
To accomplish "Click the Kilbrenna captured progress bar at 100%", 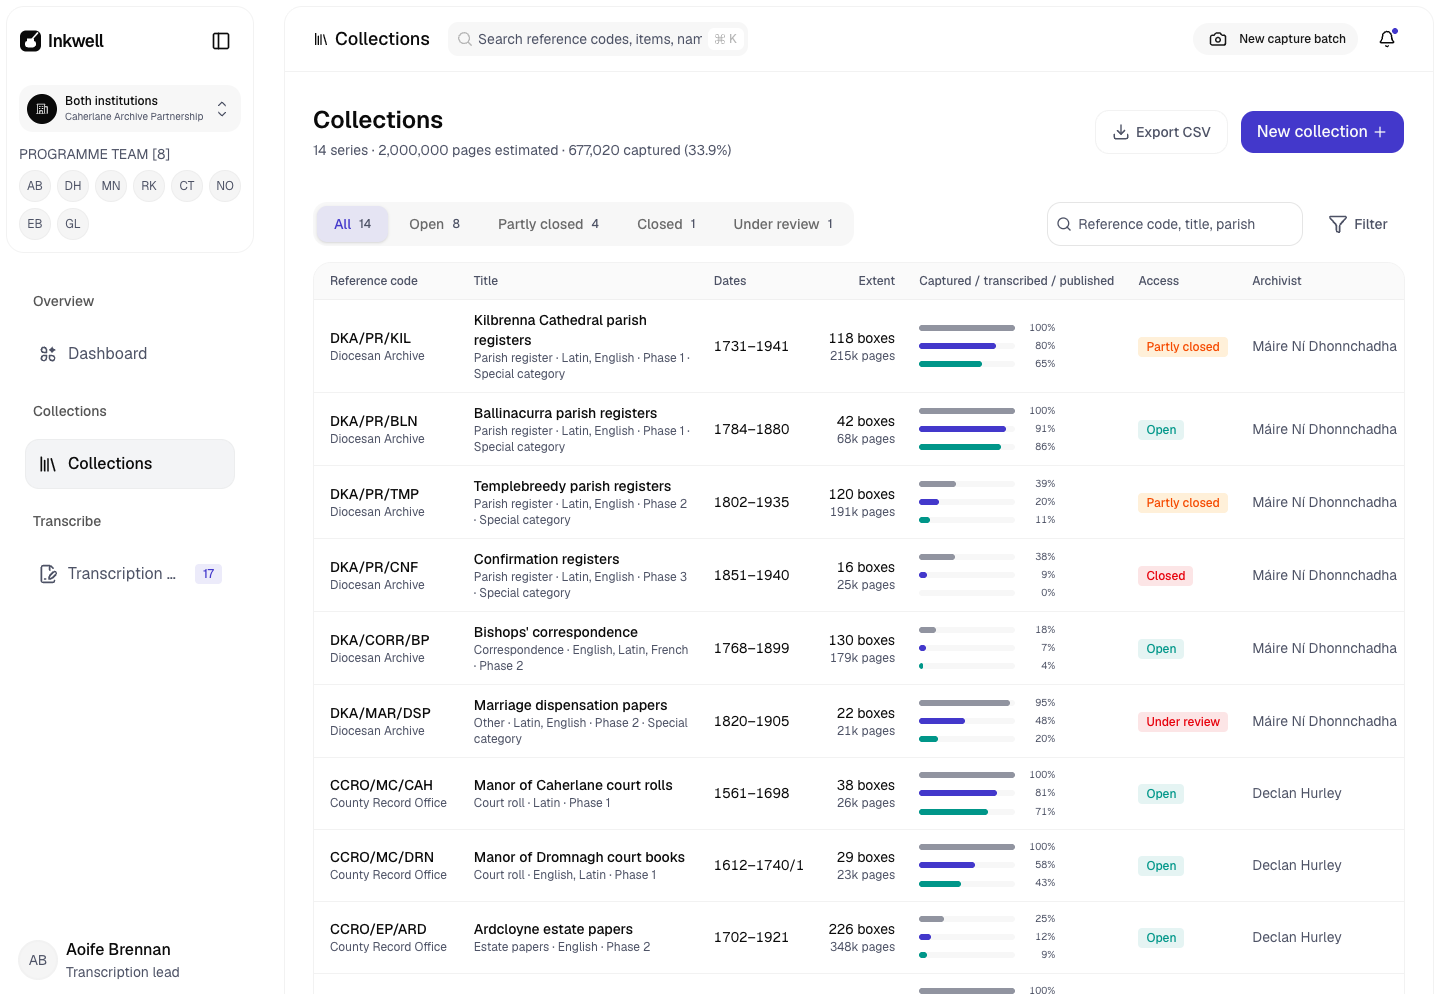I will point(967,328).
